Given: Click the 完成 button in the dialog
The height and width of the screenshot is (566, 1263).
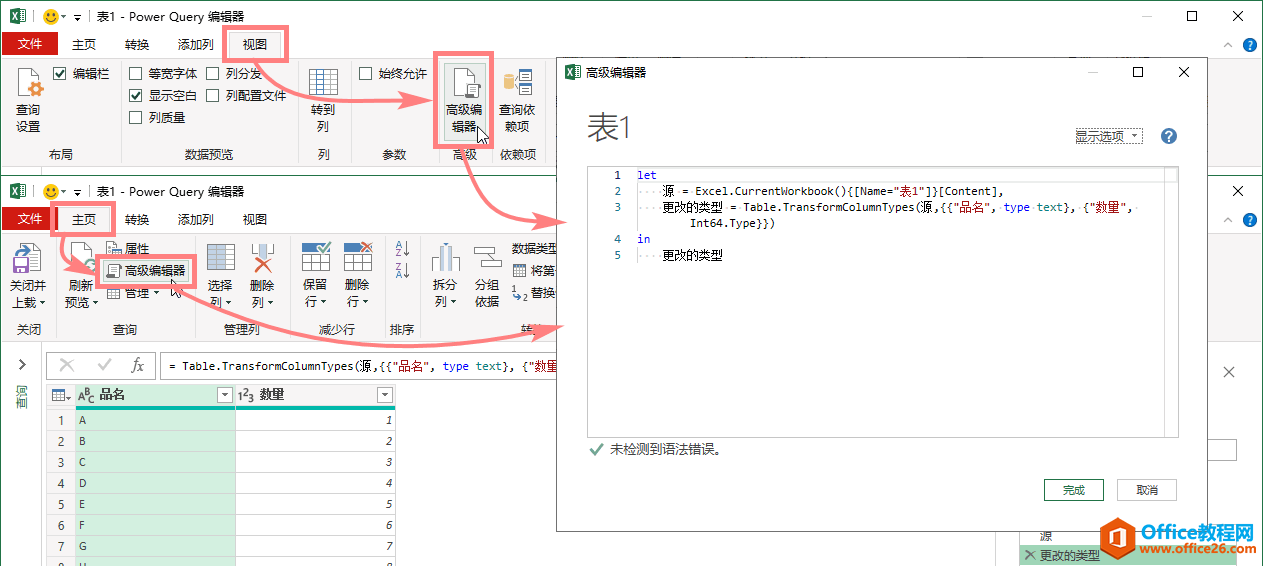Looking at the screenshot, I should (1074, 490).
